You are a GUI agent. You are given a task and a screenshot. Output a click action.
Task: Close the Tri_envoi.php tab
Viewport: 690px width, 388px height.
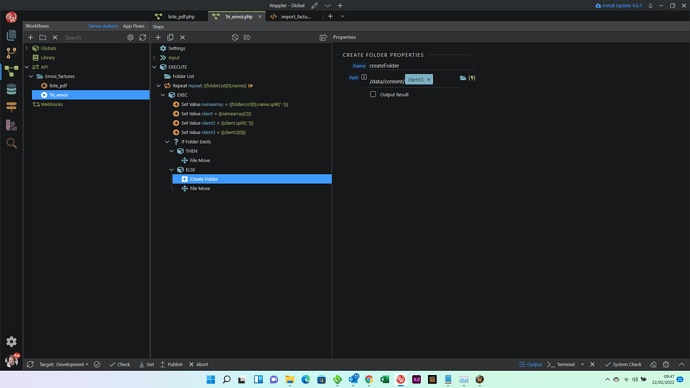pos(260,16)
